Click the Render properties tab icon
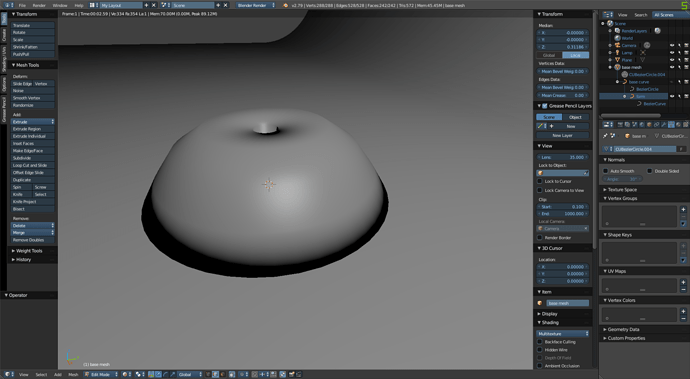Screen dimensions: 690x379 (620, 125)
